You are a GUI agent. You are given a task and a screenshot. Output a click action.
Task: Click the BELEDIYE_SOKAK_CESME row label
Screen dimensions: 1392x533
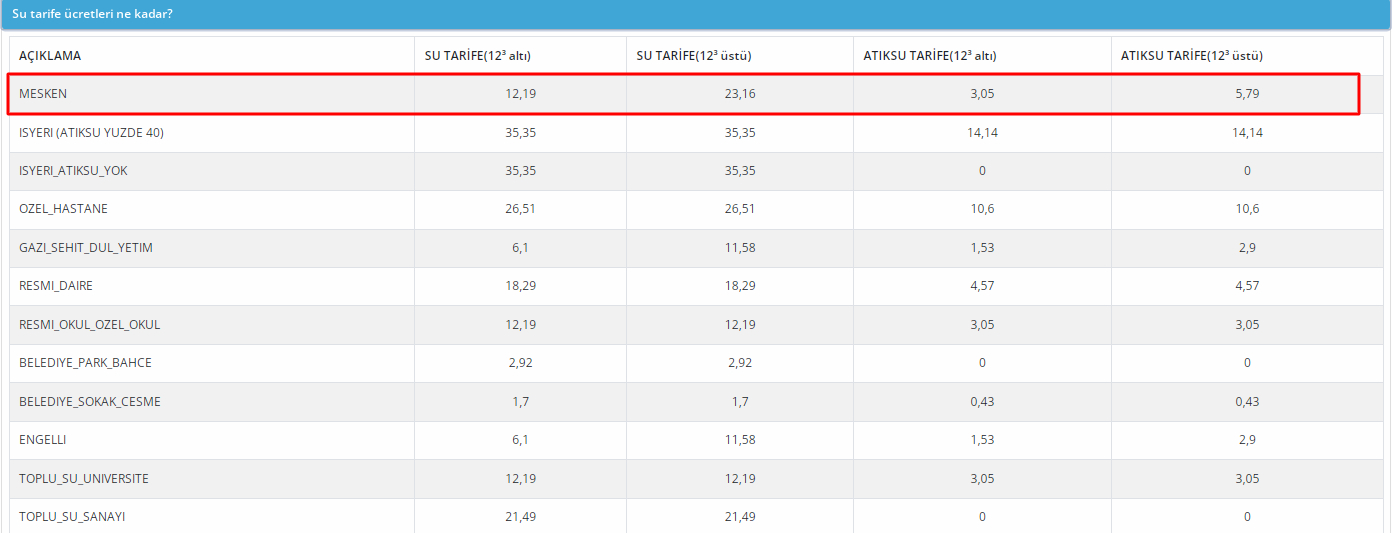click(x=89, y=402)
